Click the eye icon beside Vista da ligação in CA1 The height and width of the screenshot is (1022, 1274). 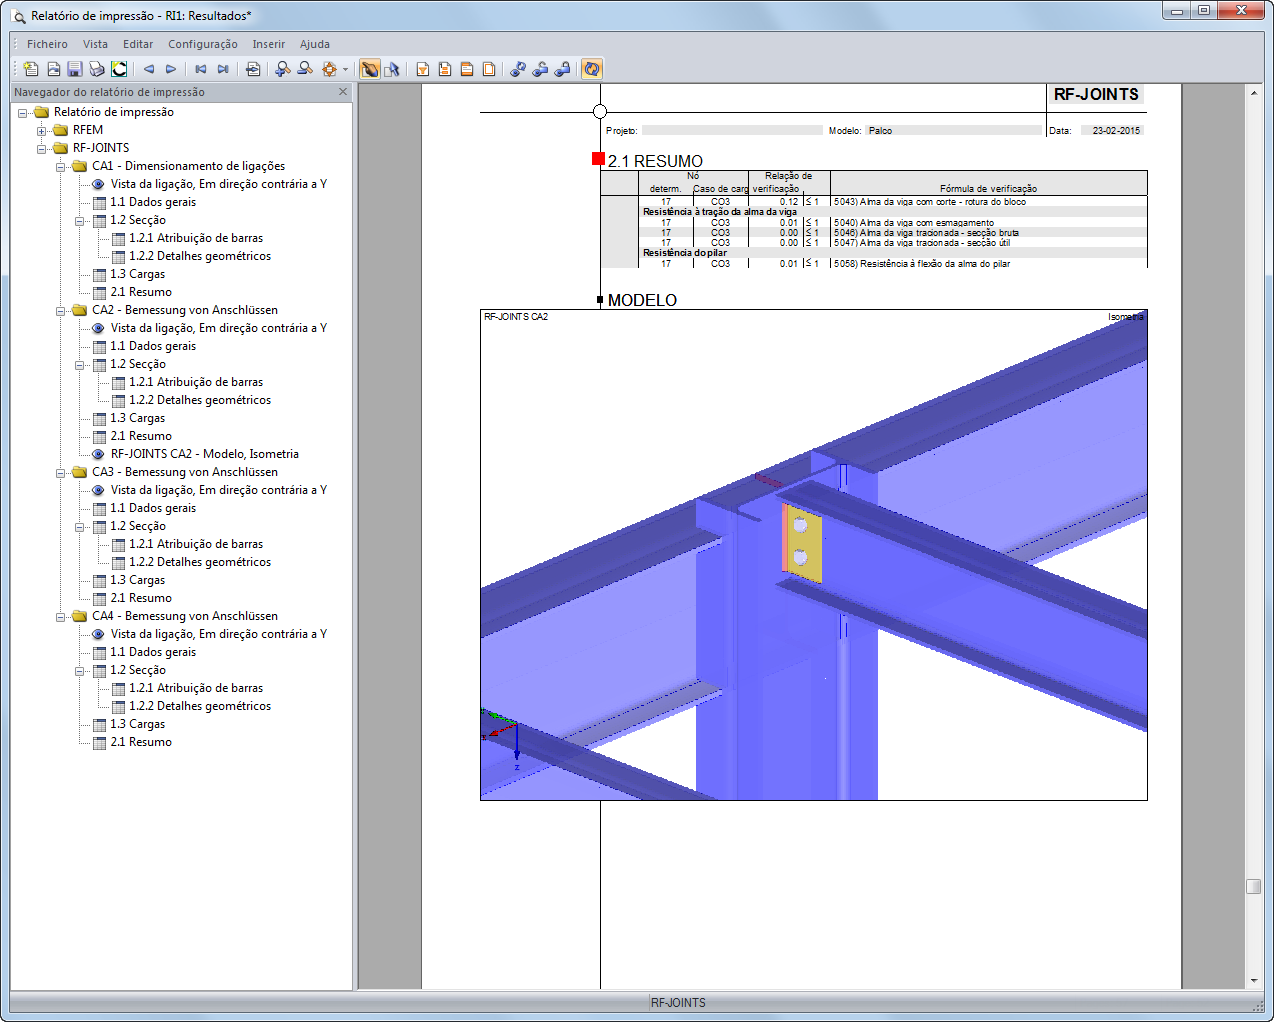(98, 184)
